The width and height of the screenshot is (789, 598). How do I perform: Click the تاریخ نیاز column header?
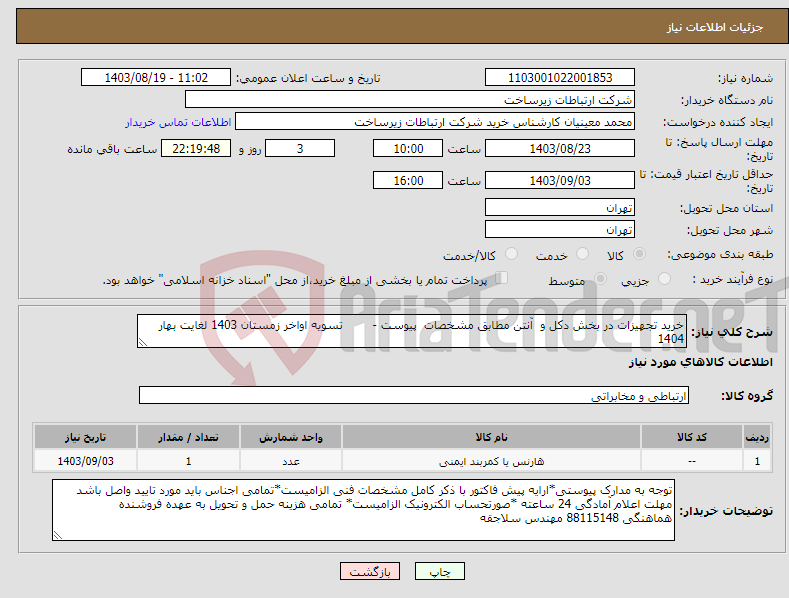(x=86, y=437)
